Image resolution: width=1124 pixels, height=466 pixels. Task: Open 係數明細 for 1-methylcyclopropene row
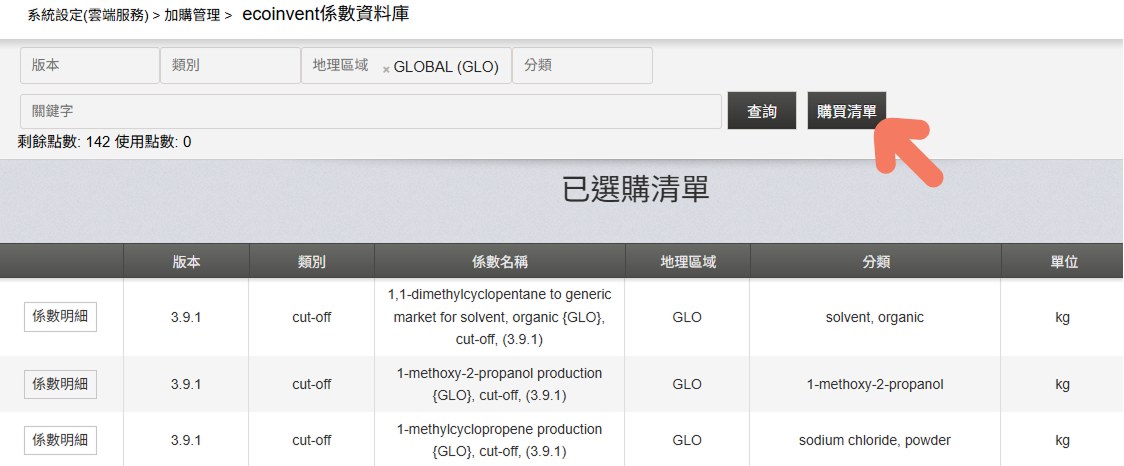[60, 440]
